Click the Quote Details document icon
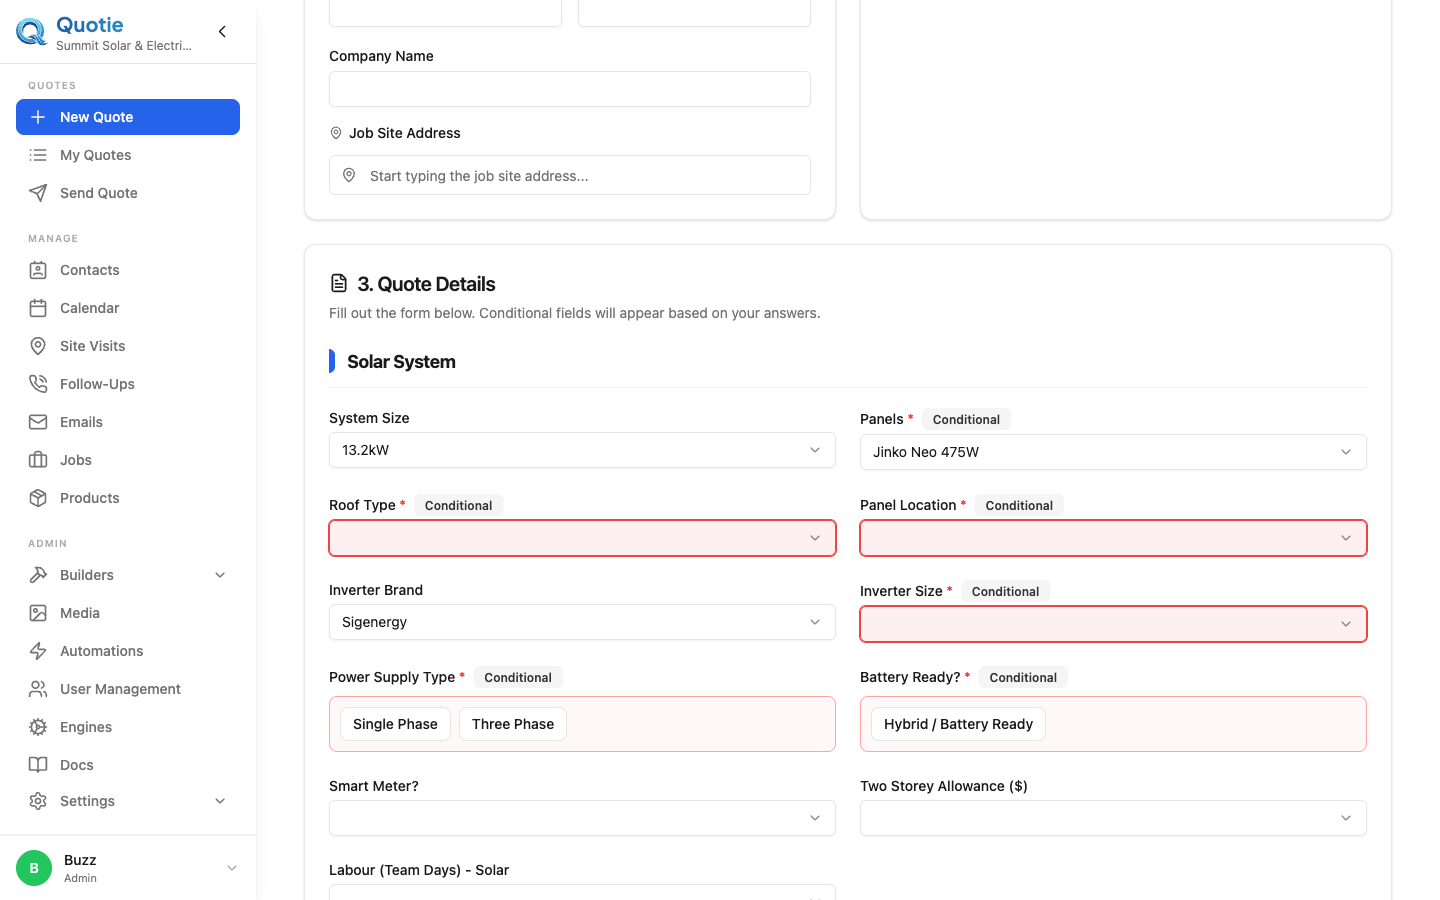The image size is (1440, 900). pyautogui.click(x=339, y=284)
